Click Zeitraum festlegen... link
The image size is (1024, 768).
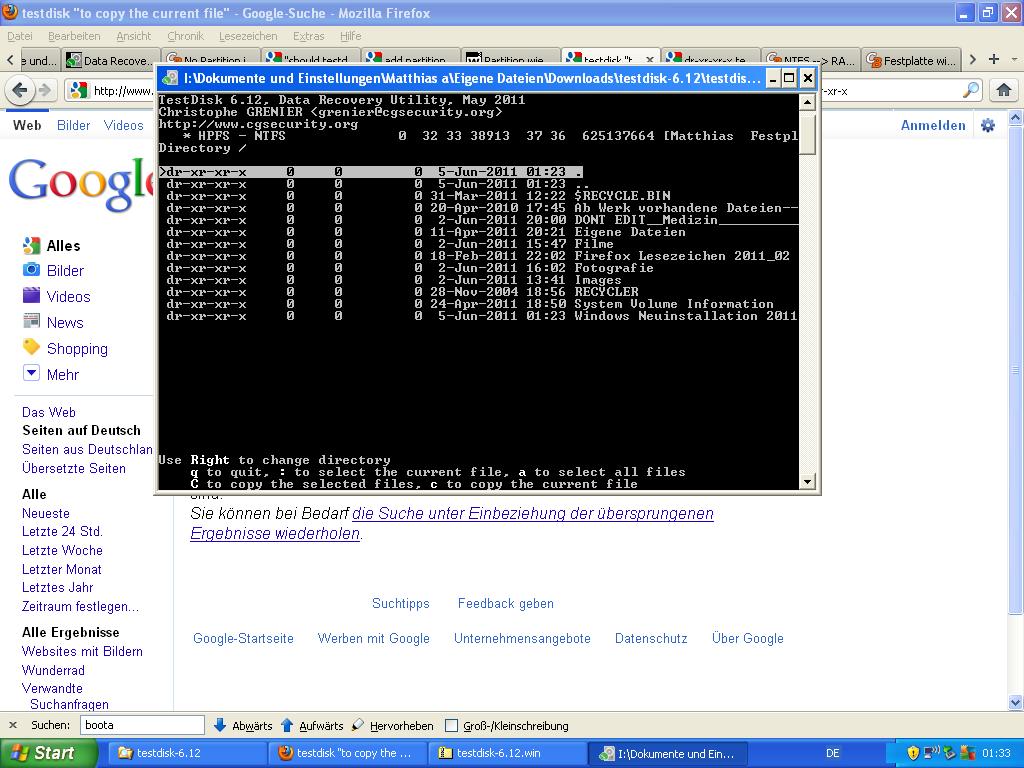click(x=80, y=607)
